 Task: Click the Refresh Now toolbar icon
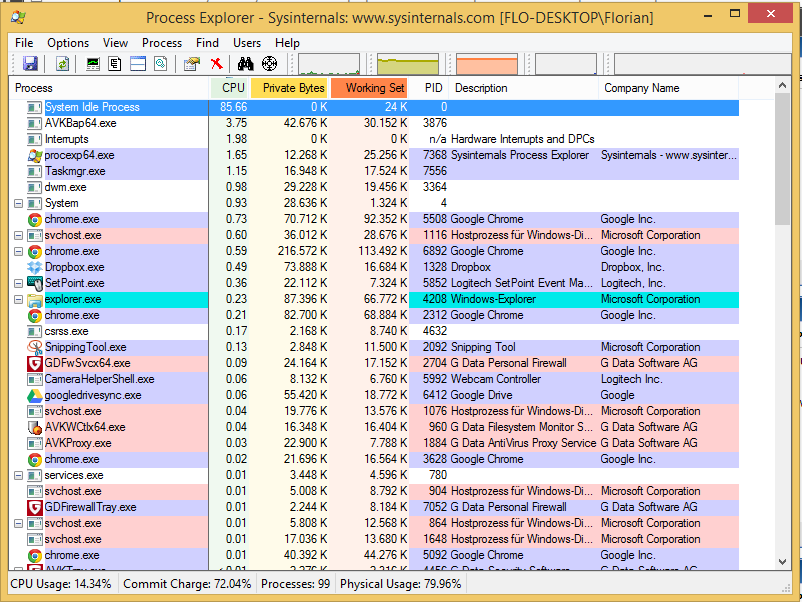point(62,64)
